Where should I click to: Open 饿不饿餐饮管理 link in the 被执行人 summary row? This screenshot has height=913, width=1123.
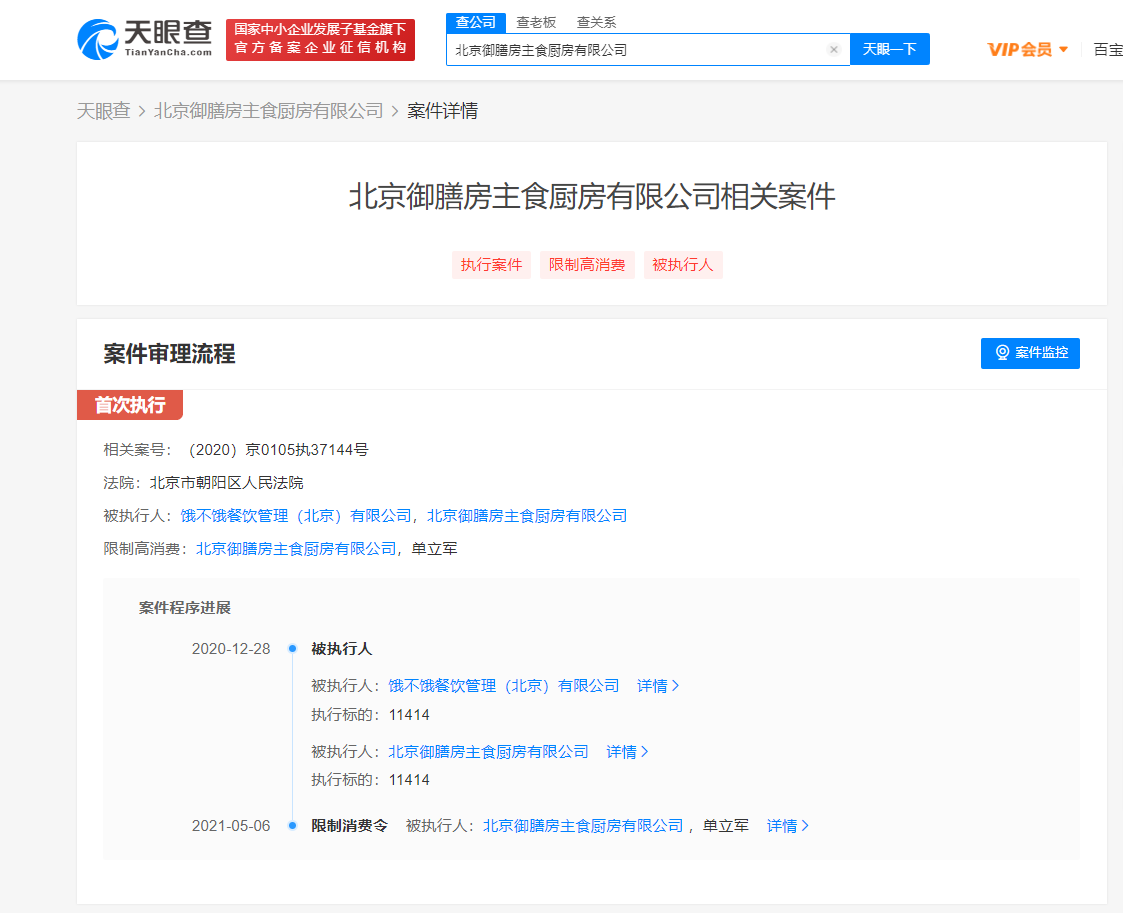click(x=297, y=516)
